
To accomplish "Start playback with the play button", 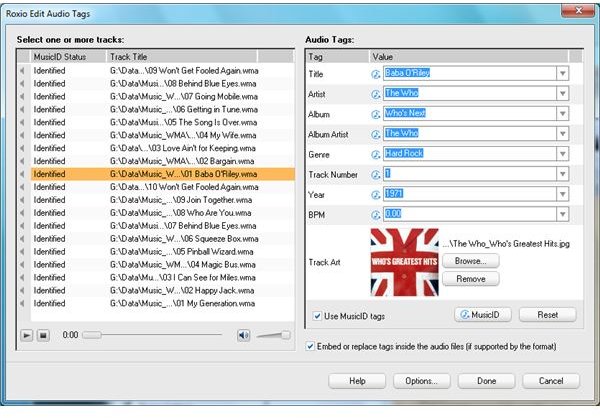I will click(26, 336).
